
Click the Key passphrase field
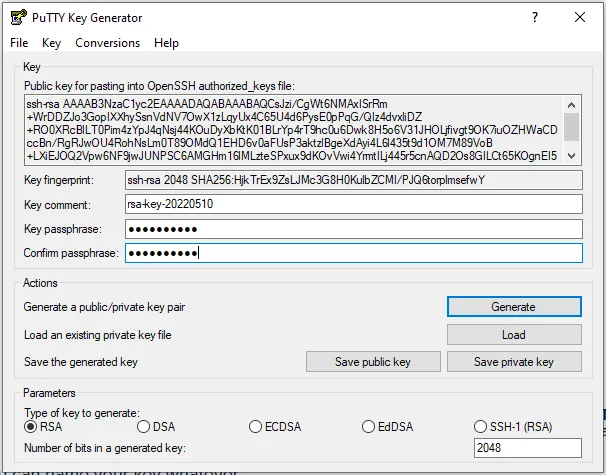[354, 229]
